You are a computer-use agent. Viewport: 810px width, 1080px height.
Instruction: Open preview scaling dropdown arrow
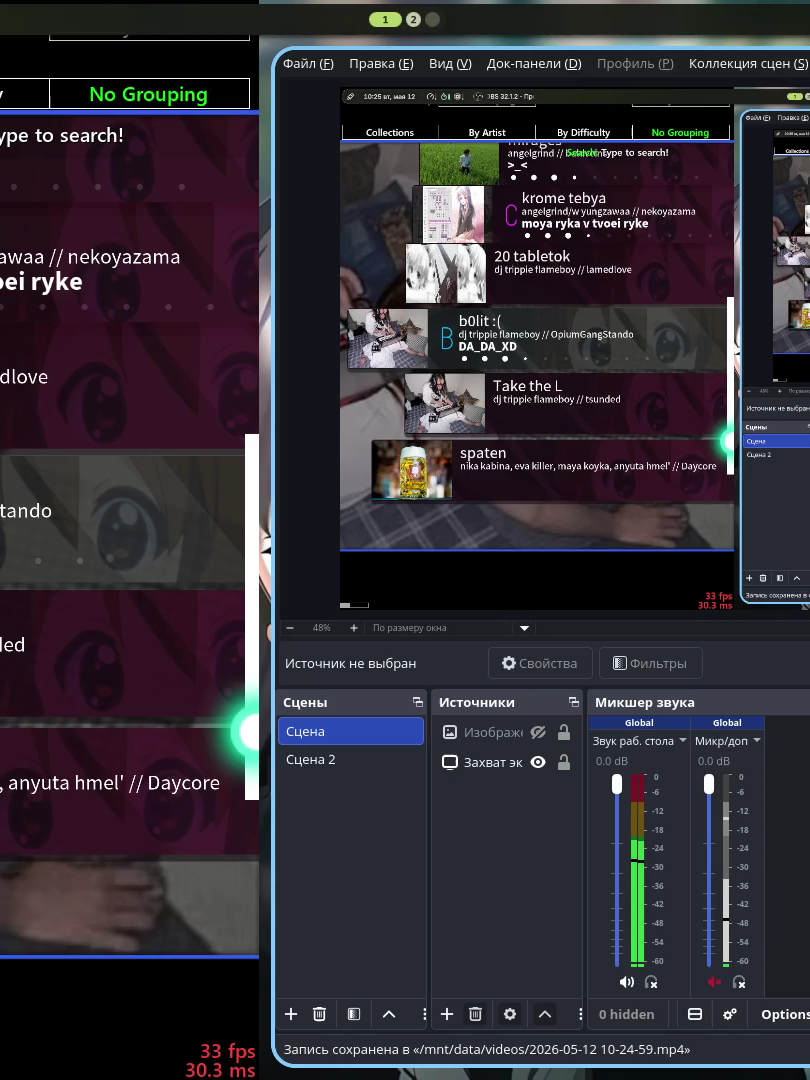(524, 627)
